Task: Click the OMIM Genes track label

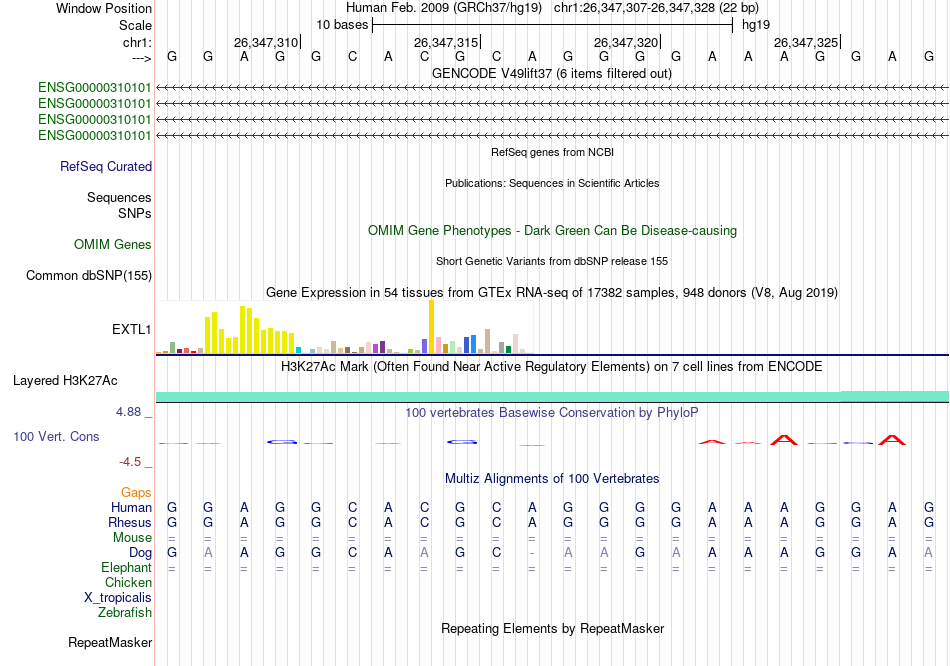Action: click(x=113, y=245)
